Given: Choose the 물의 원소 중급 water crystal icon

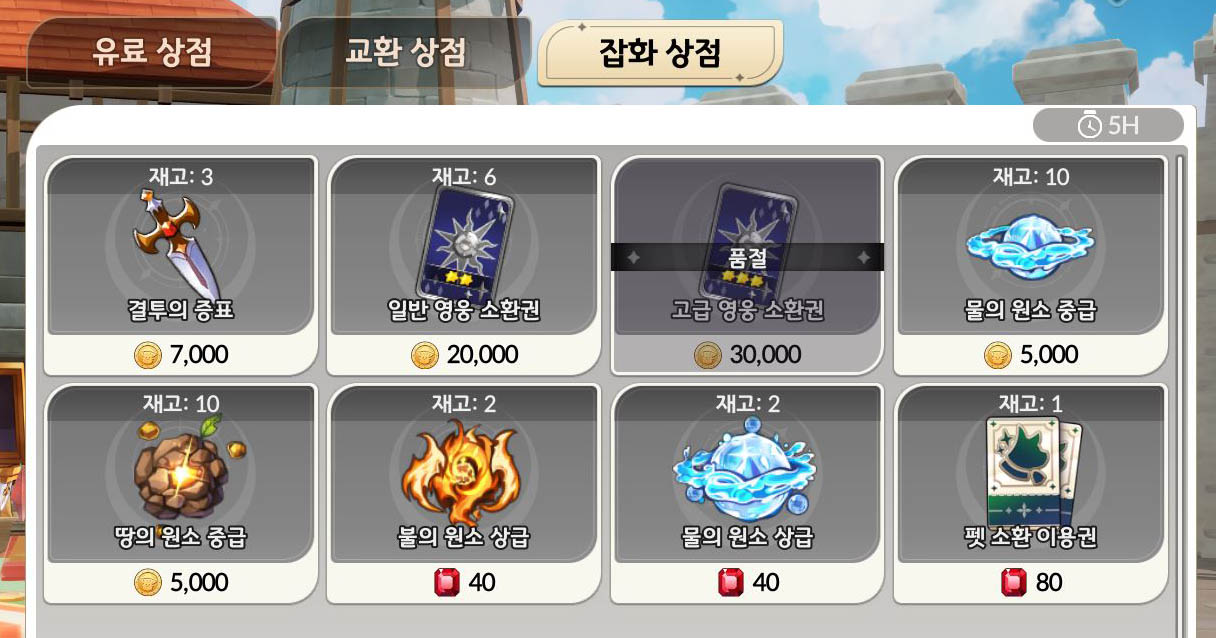Looking at the screenshot, I should (x=1030, y=240).
